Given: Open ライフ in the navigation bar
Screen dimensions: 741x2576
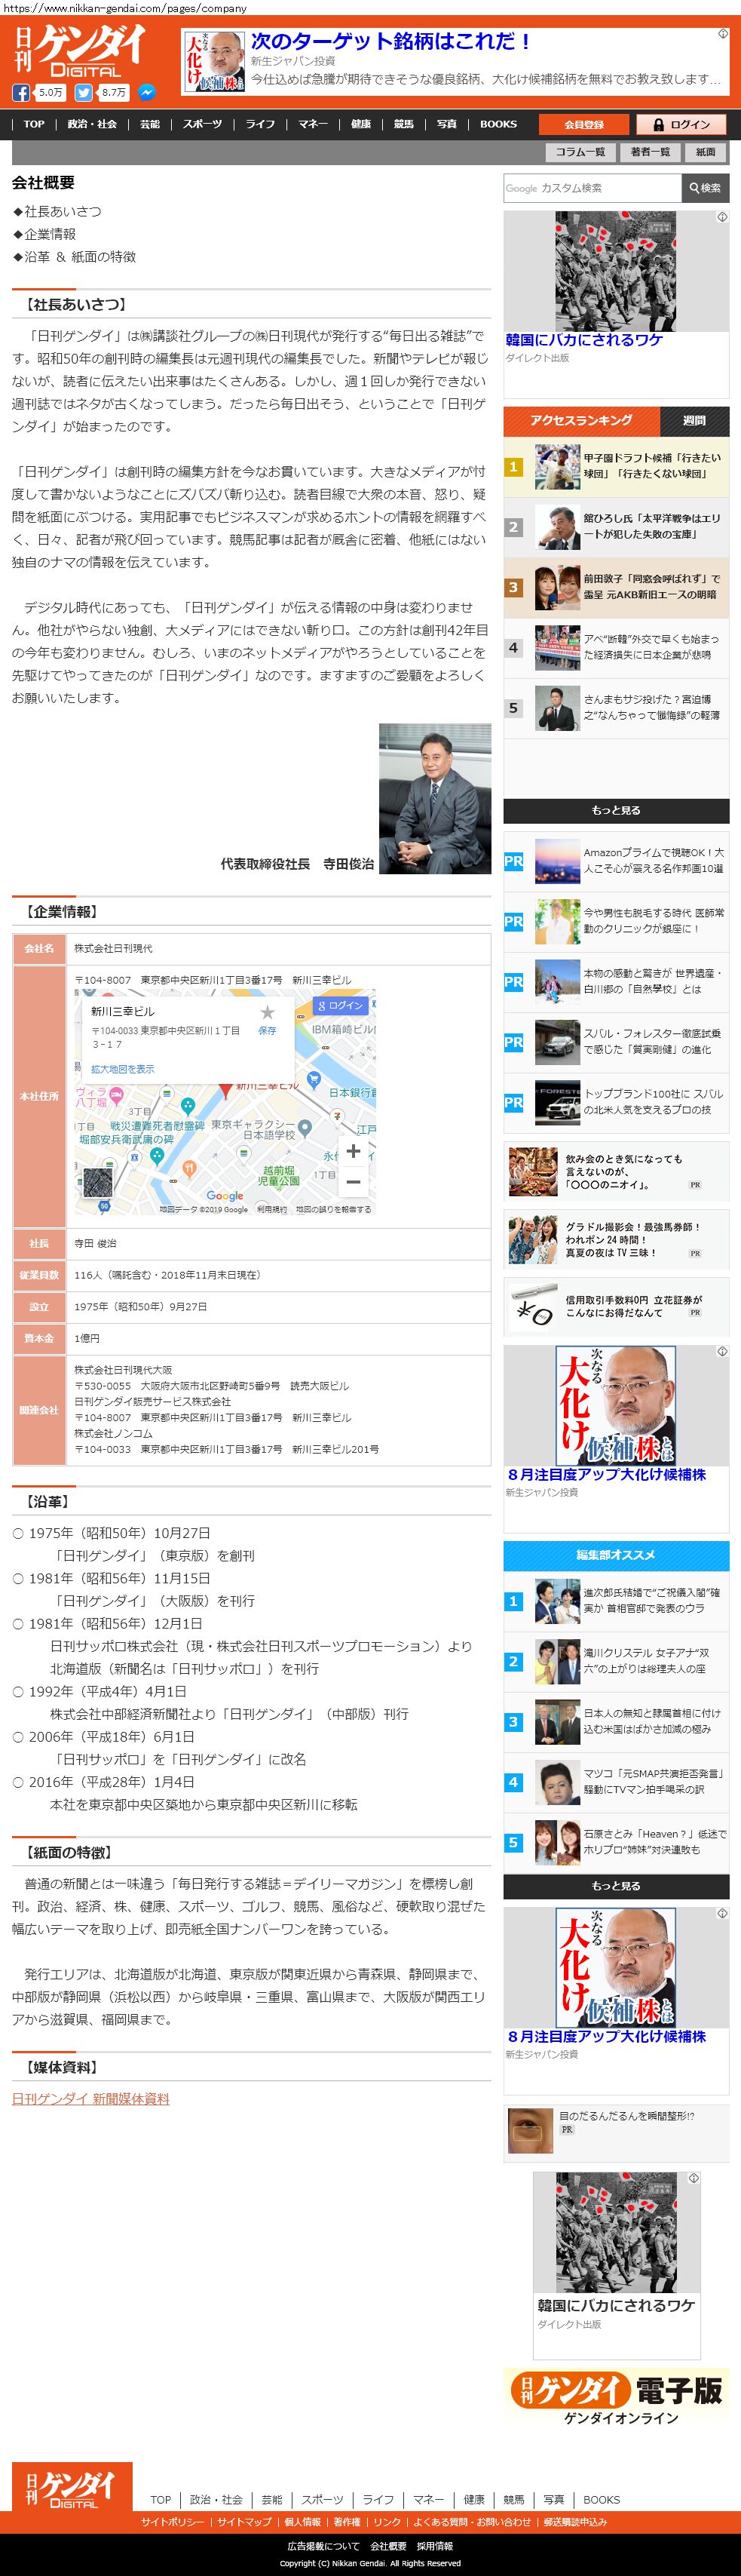Looking at the screenshot, I should 260,124.
